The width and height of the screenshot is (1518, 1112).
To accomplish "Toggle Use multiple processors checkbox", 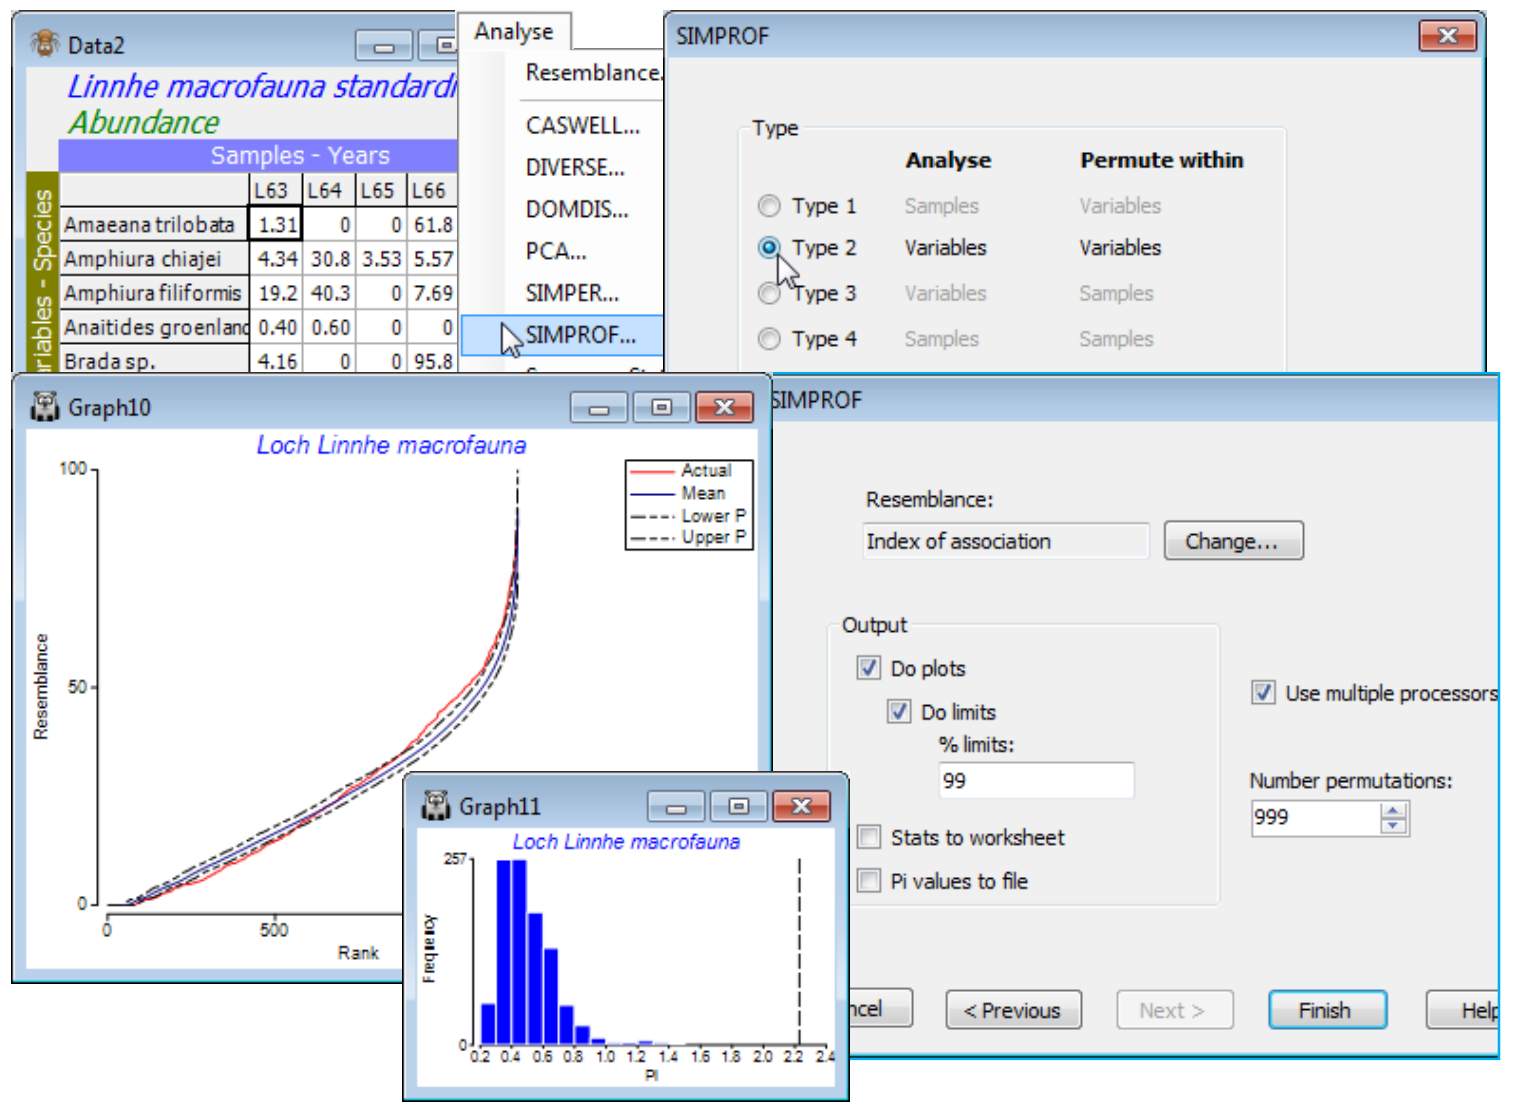I will click(1264, 693).
